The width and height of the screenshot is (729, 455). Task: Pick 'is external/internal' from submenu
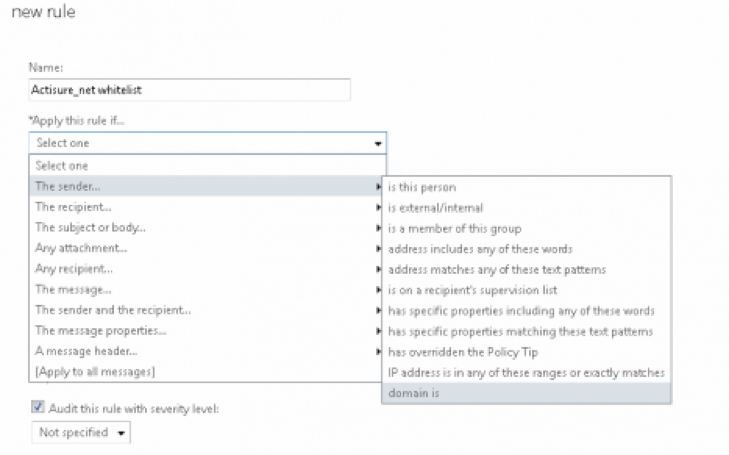[x=526, y=208]
